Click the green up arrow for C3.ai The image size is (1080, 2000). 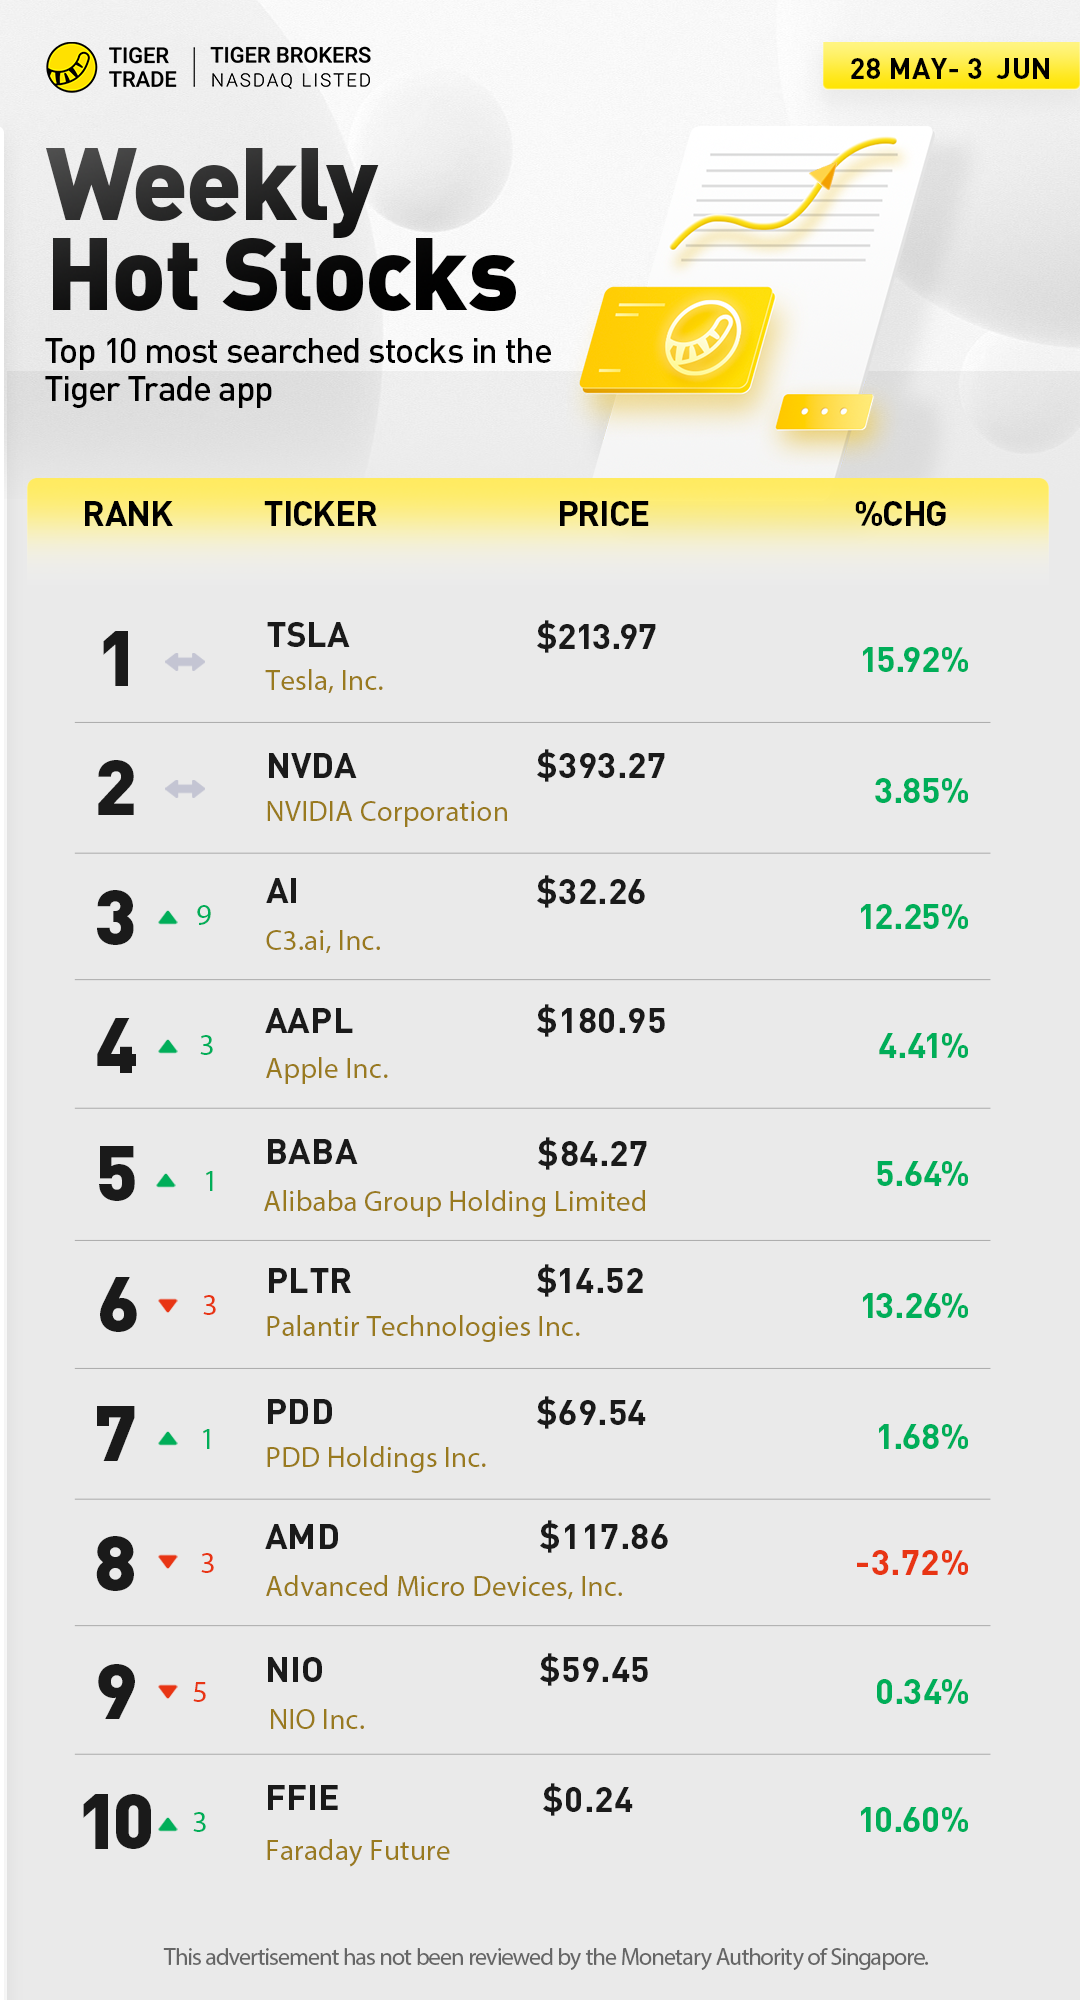(x=168, y=917)
